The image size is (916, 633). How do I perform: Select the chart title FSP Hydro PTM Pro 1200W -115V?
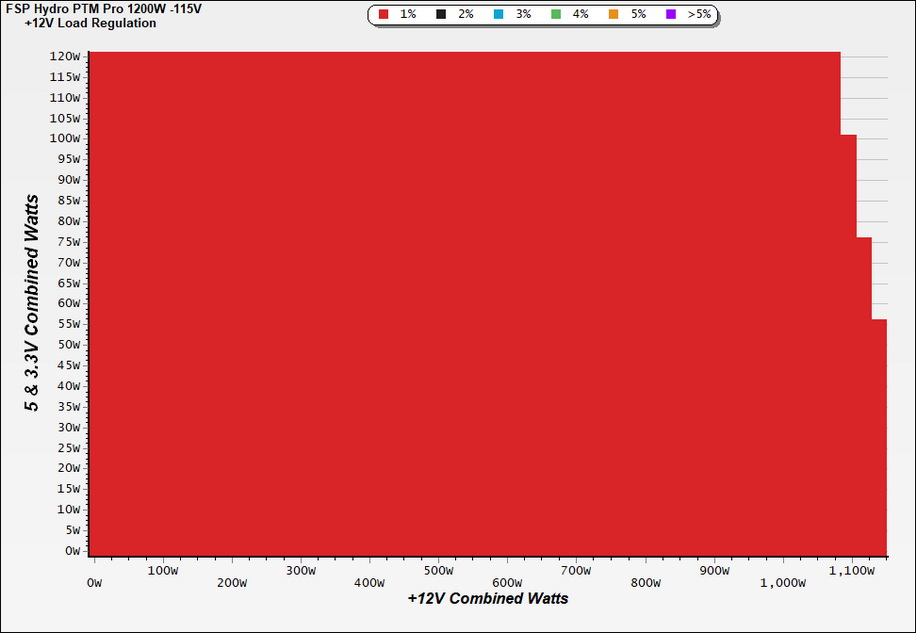(x=103, y=9)
